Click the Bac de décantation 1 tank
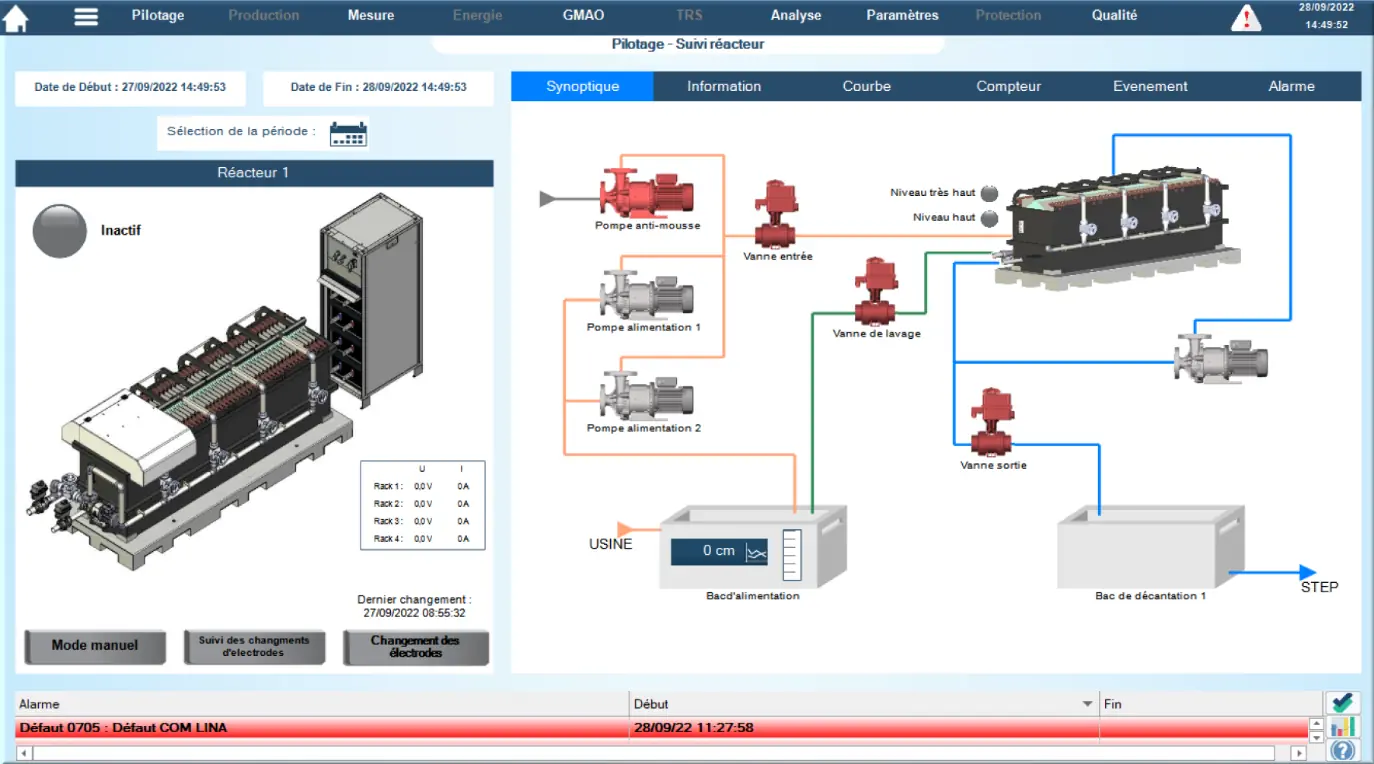This screenshot has width=1374, height=764. click(1151, 547)
